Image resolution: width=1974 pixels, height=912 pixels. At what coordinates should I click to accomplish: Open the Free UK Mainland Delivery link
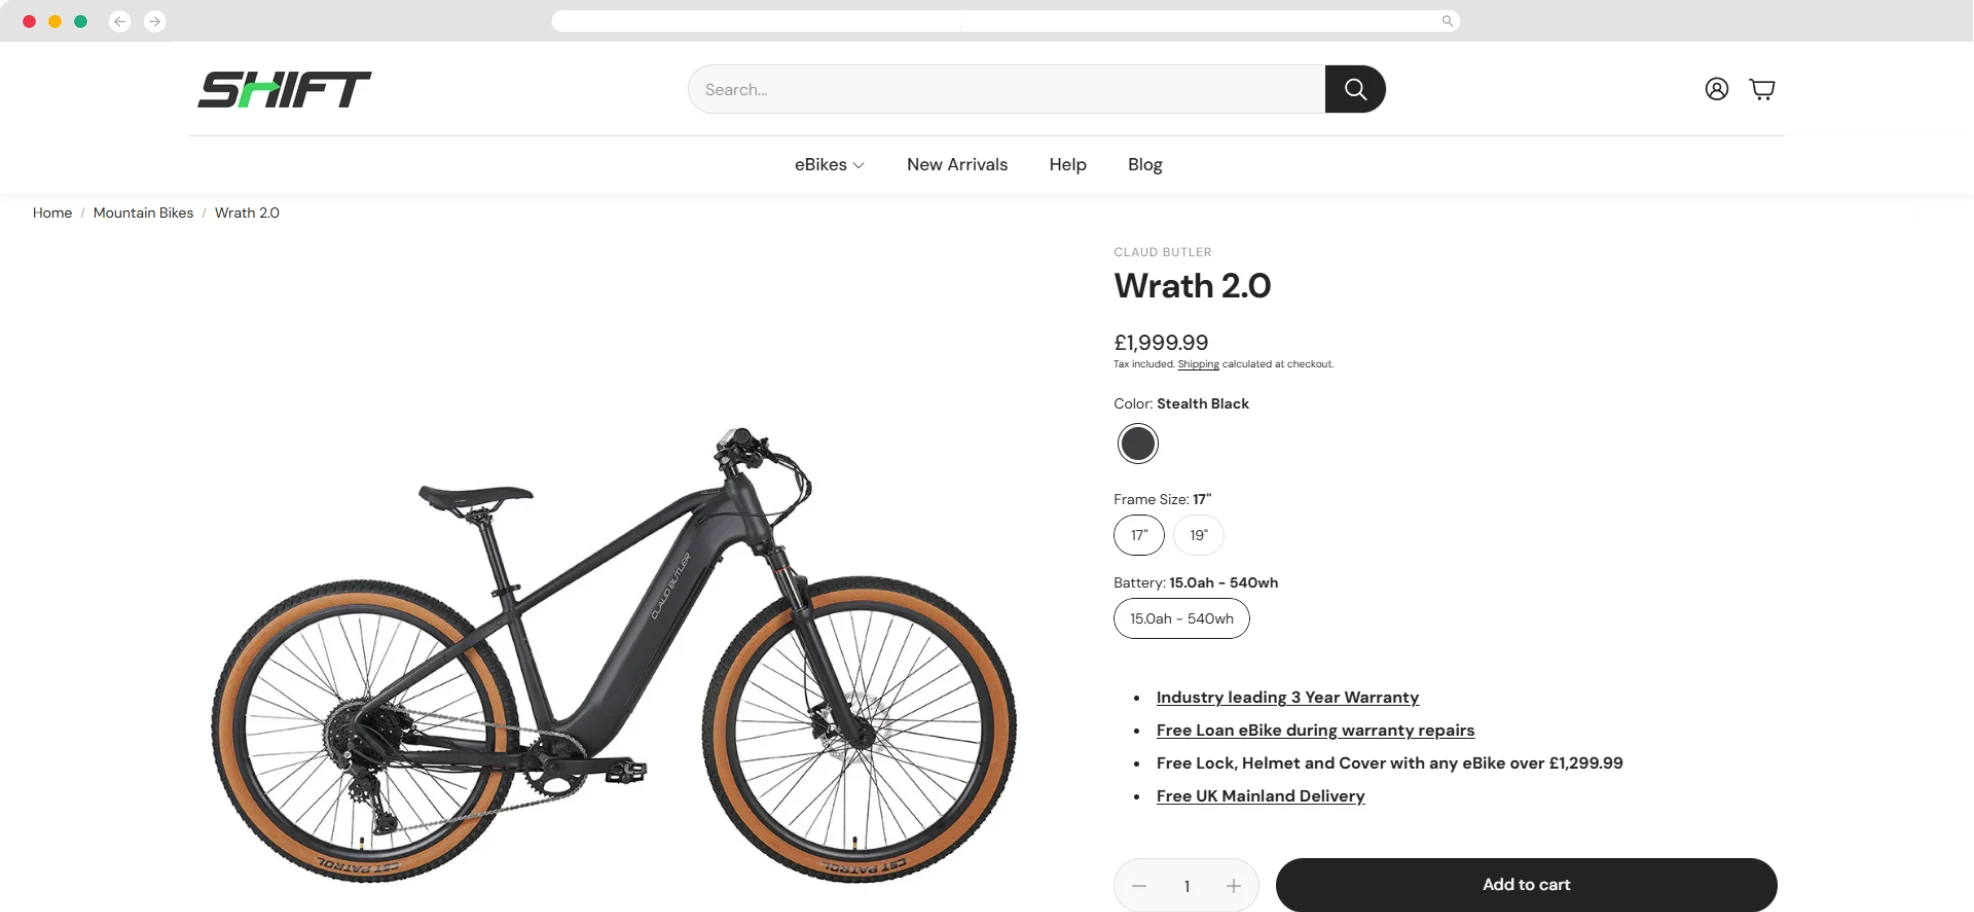pos(1260,796)
